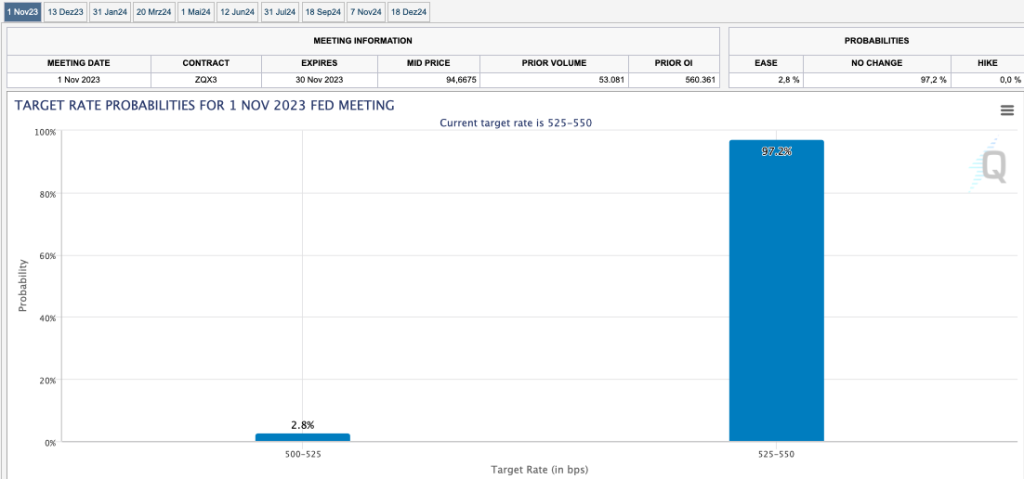Open the 31 Jul24 tab
The width and height of the screenshot is (1024, 479).
280,12
